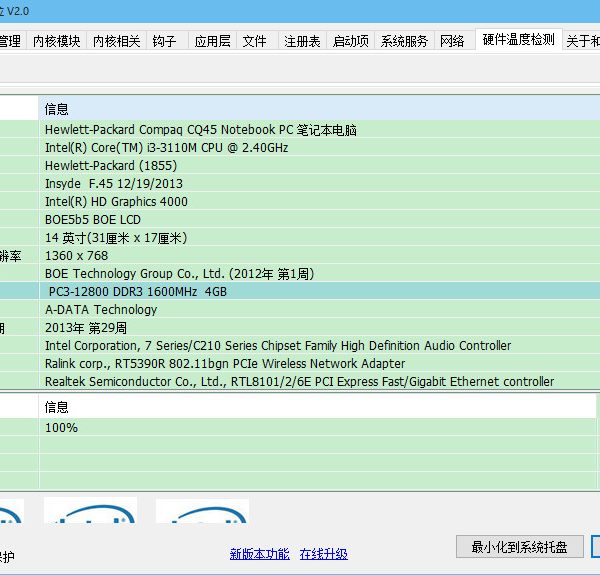Go to the 启动项 tab
This screenshot has width=600, height=575.
350,41
